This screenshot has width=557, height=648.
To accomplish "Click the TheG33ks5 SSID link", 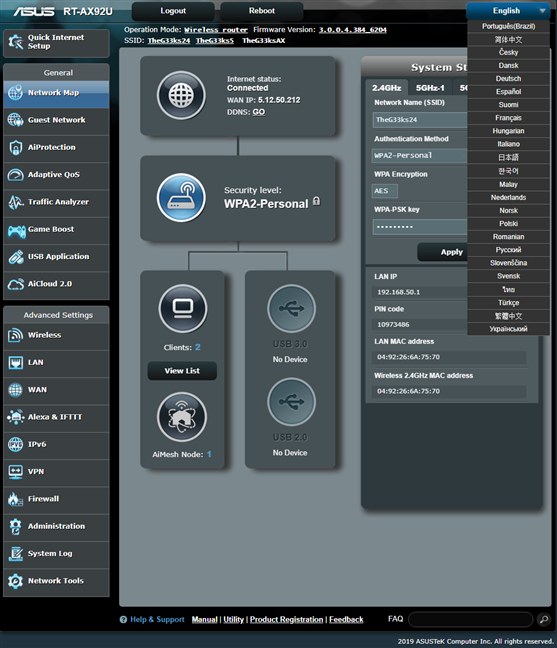I will [x=214, y=40].
